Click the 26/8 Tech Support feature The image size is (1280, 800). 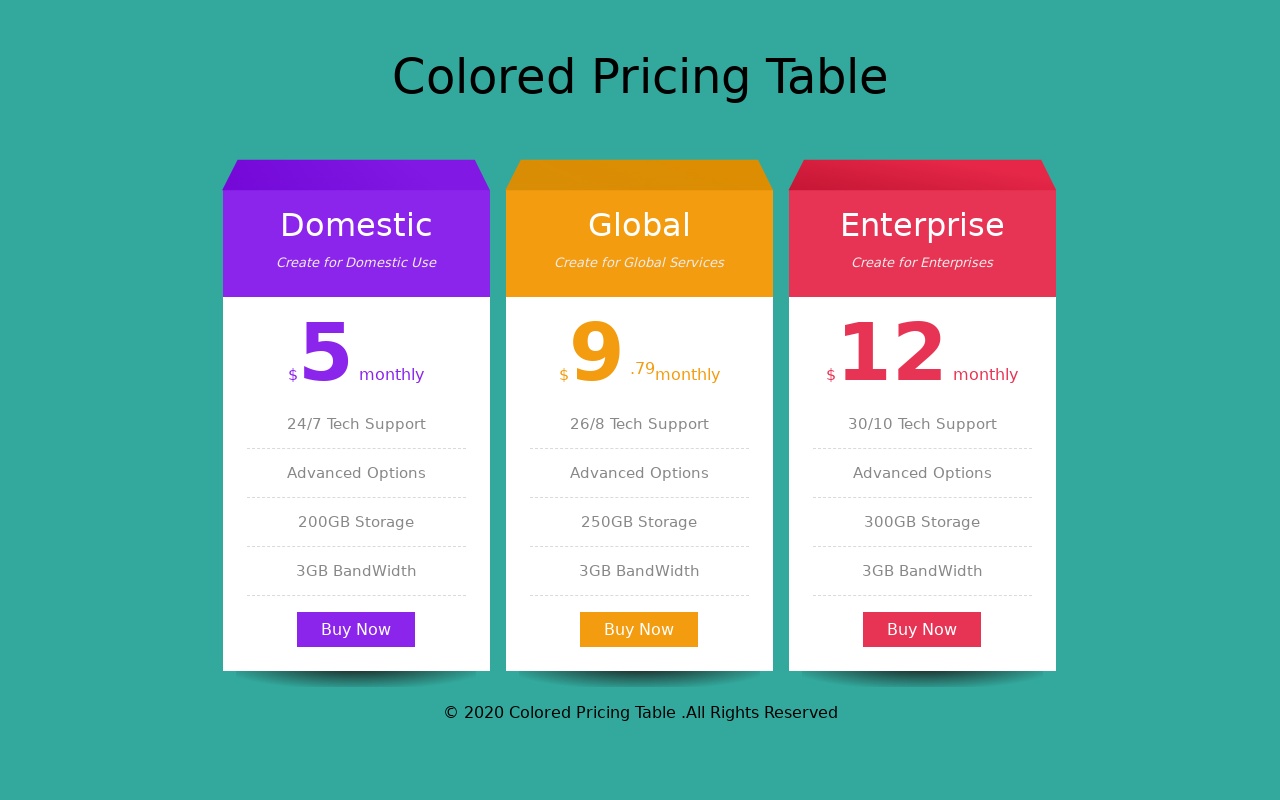click(639, 424)
